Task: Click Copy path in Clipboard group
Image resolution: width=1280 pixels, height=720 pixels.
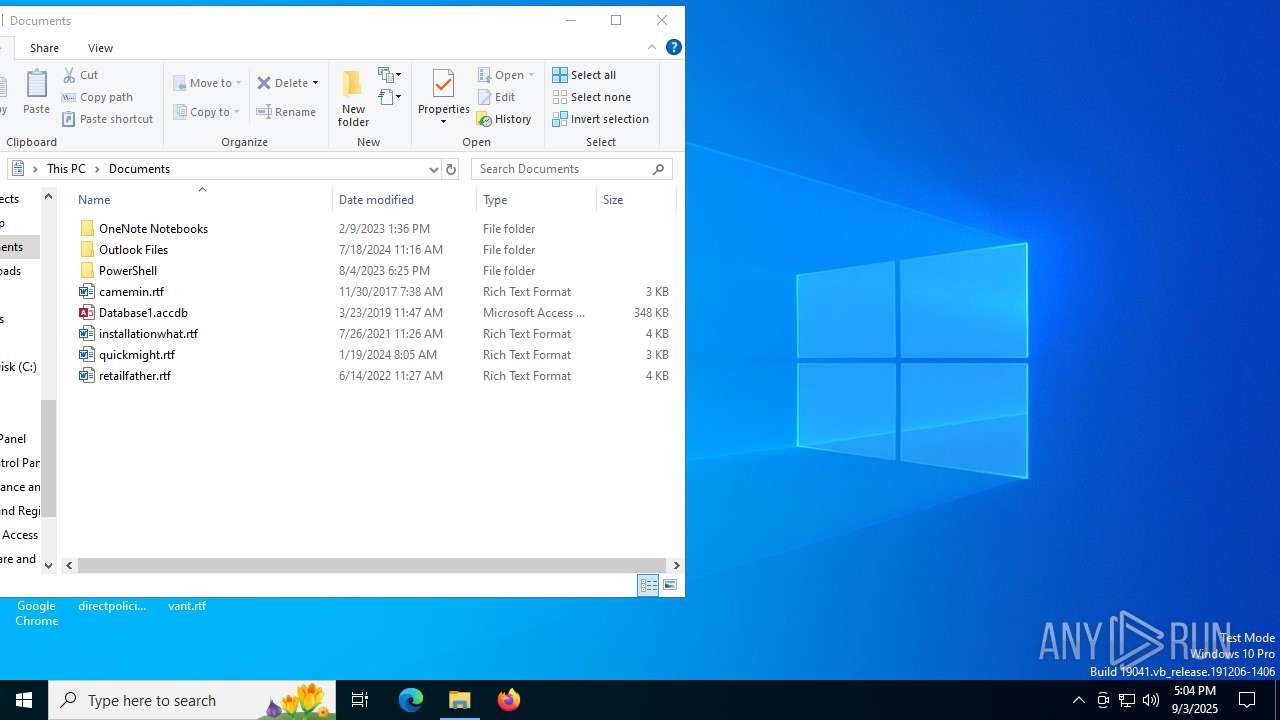Action: pyautogui.click(x=97, y=97)
